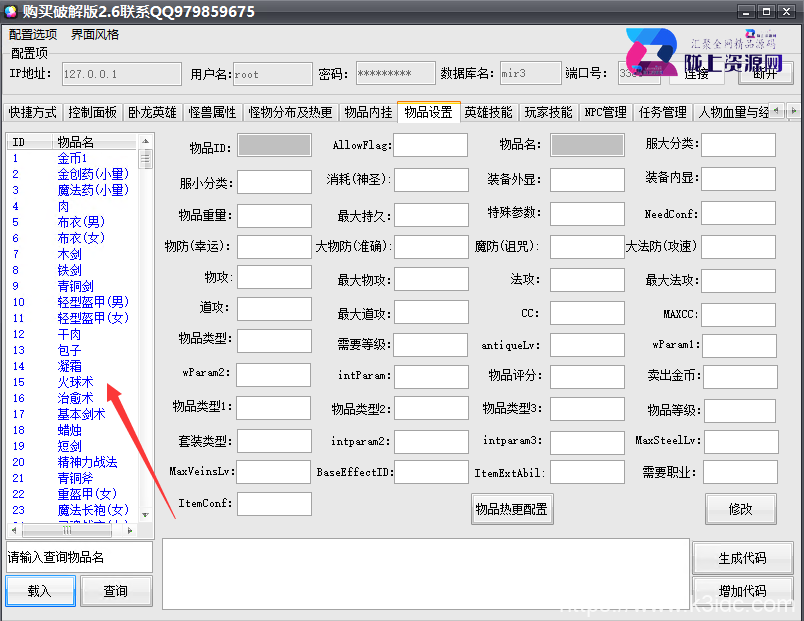804x621 pixels.
Task: Open the 配置选项 menu
Action: pyautogui.click(x=33, y=34)
